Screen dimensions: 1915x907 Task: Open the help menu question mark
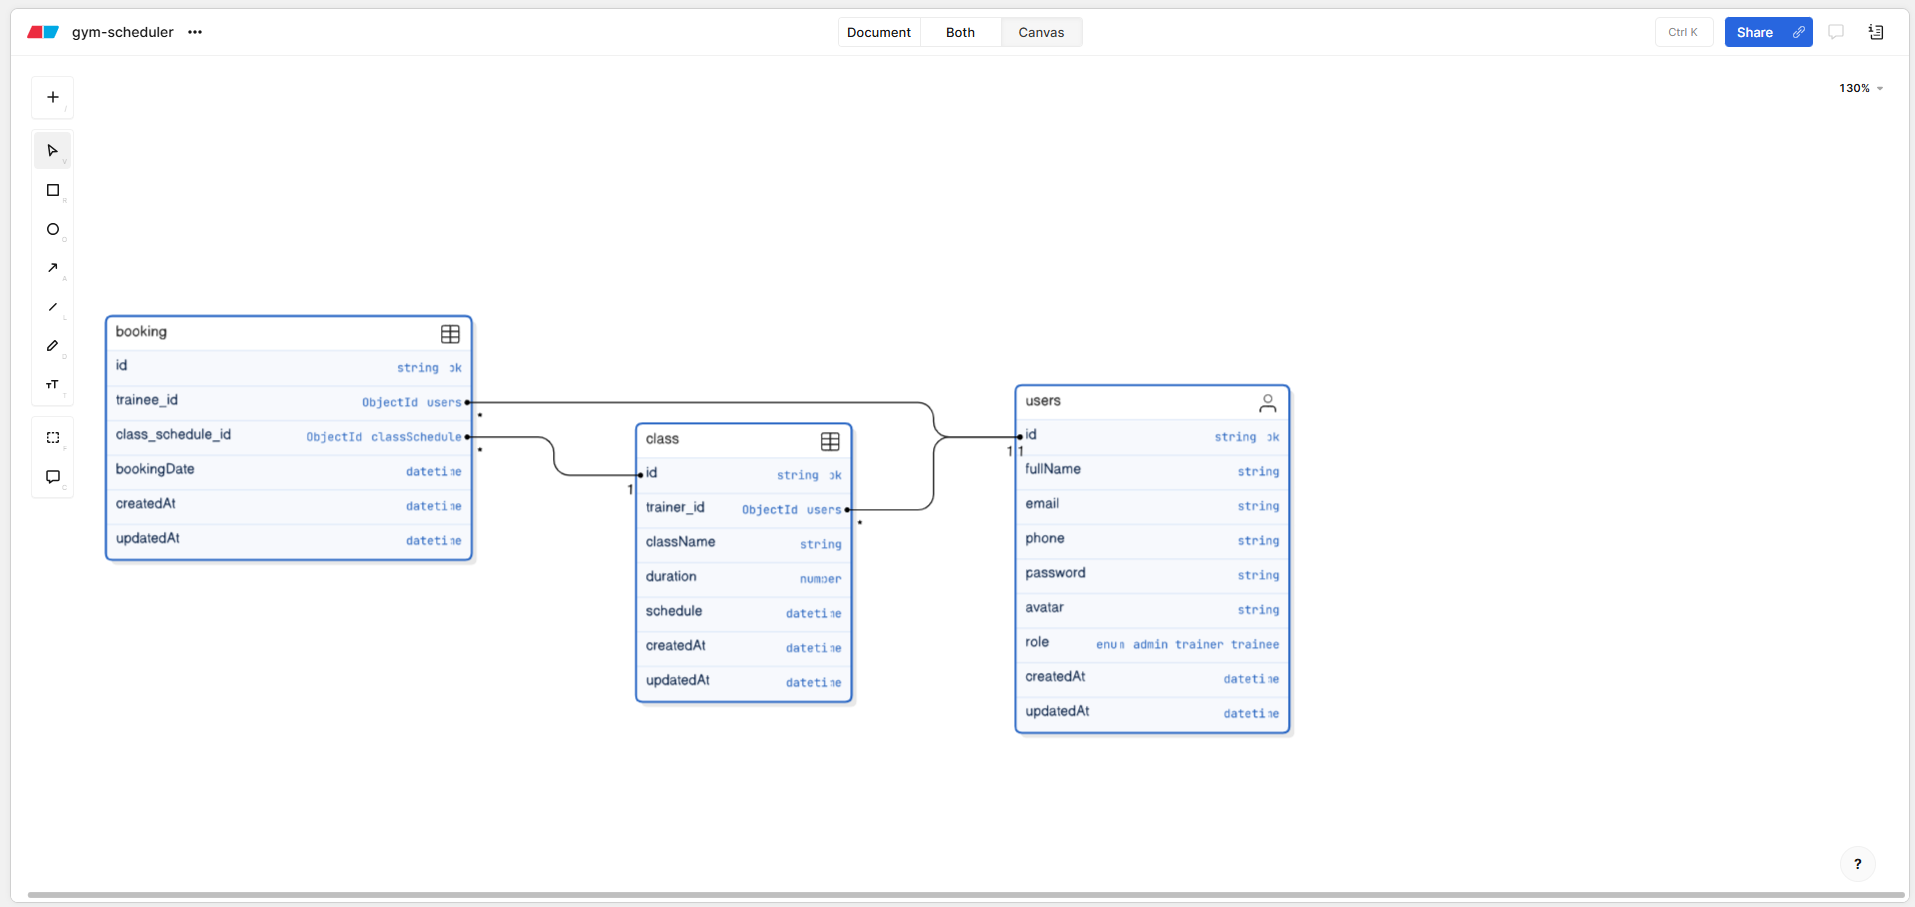(1857, 863)
